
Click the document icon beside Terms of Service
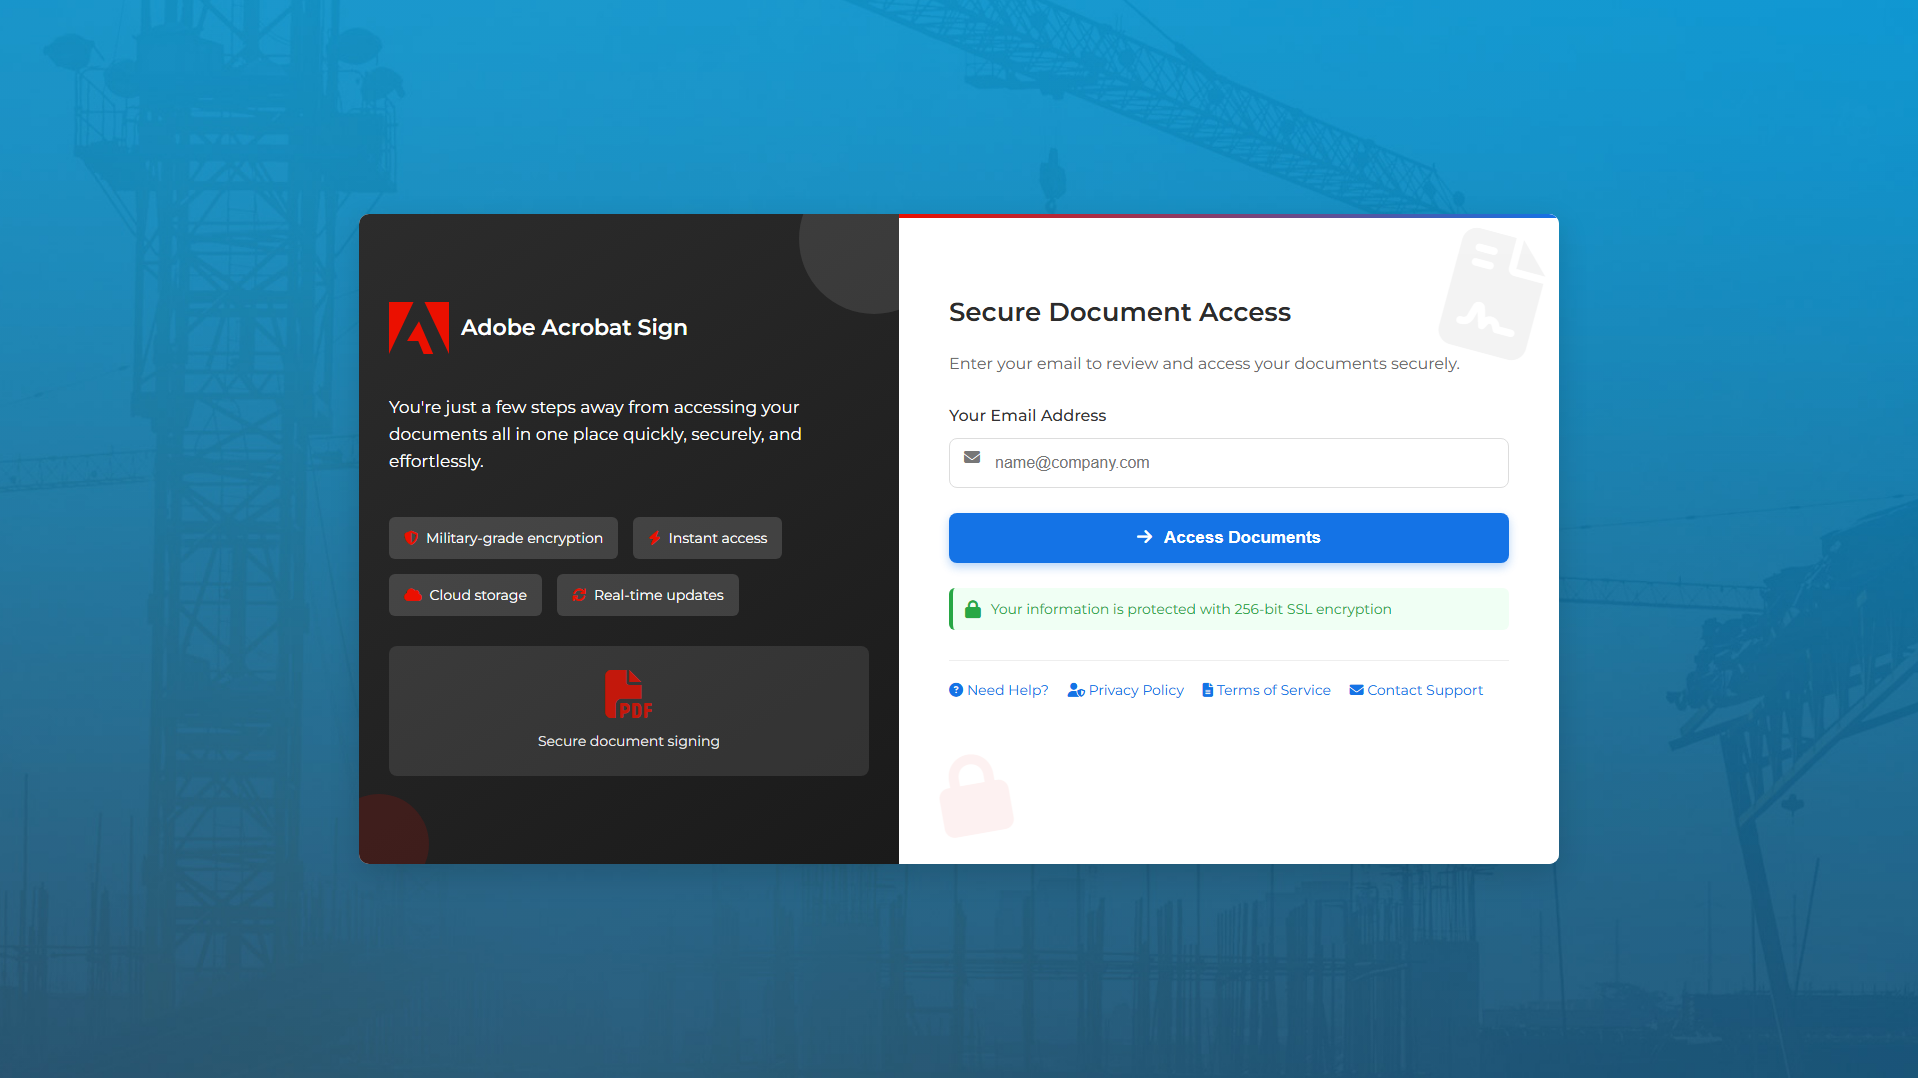point(1207,690)
